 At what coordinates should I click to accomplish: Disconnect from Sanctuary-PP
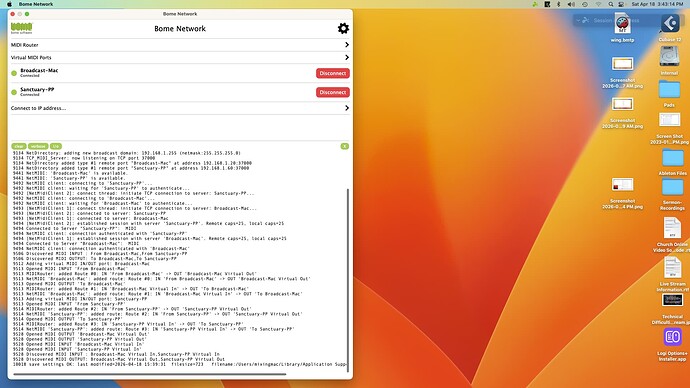pos(333,92)
